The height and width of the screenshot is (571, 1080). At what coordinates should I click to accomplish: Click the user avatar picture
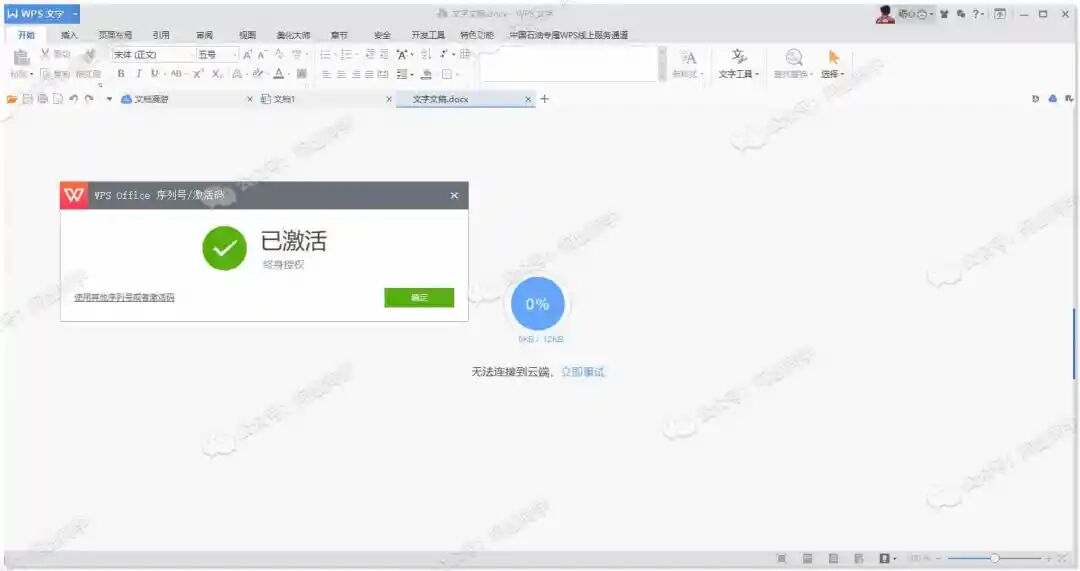pos(885,14)
